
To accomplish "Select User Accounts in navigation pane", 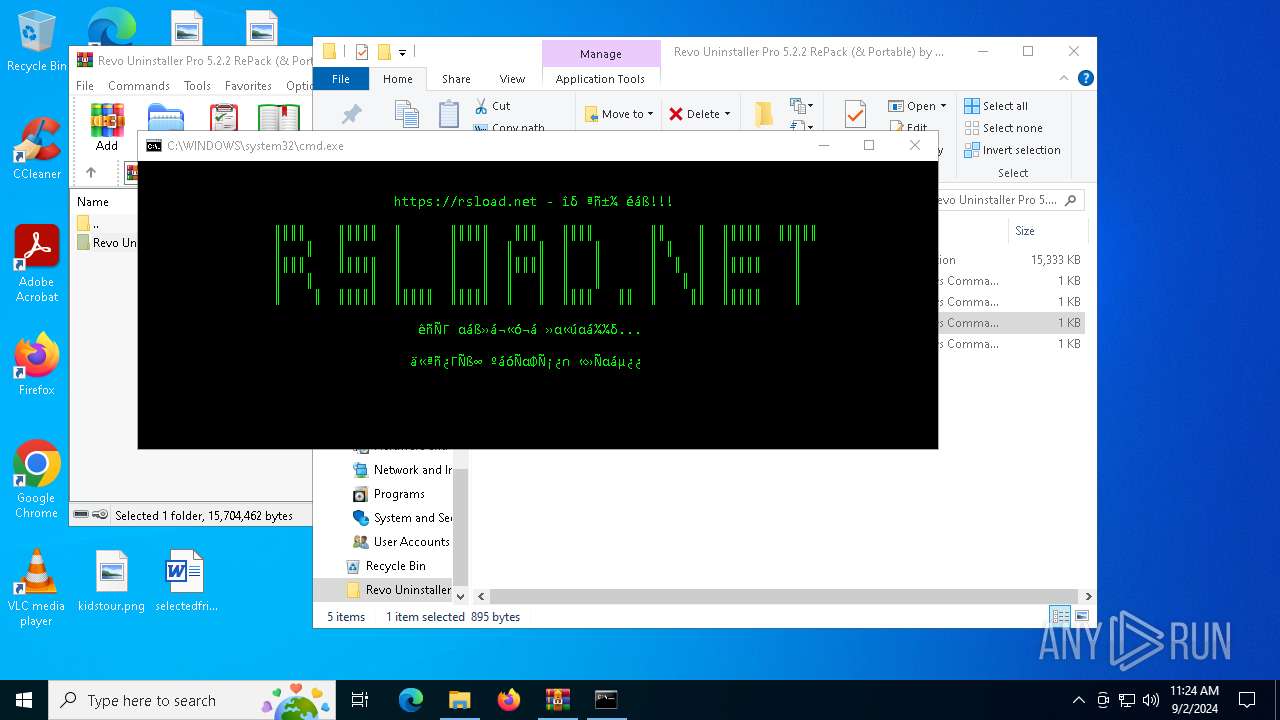I will click(402, 542).
